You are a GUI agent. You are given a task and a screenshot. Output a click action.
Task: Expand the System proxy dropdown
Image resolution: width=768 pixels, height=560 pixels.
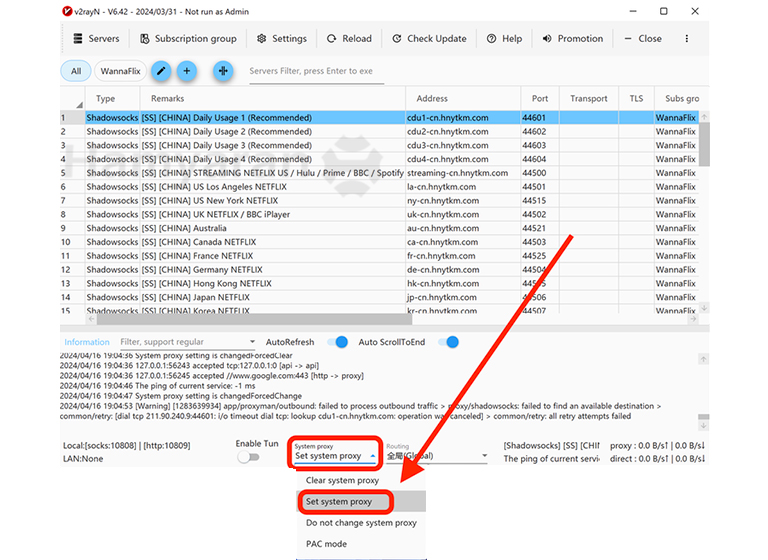pos(335,456)
